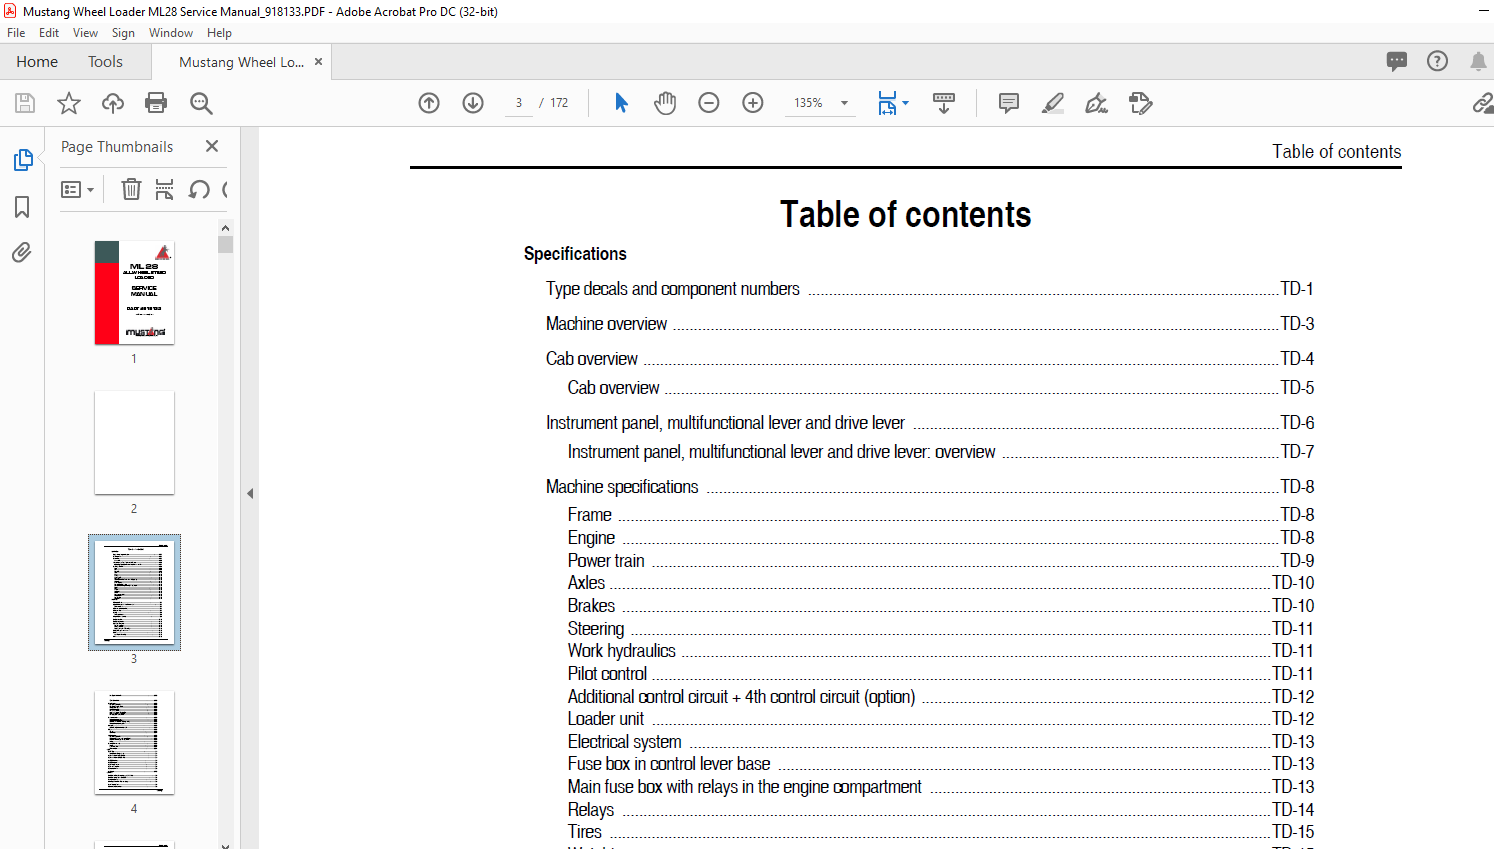Click the share link icon
The width and height of the screenshot is (1494, 849).
point(1483,103)
